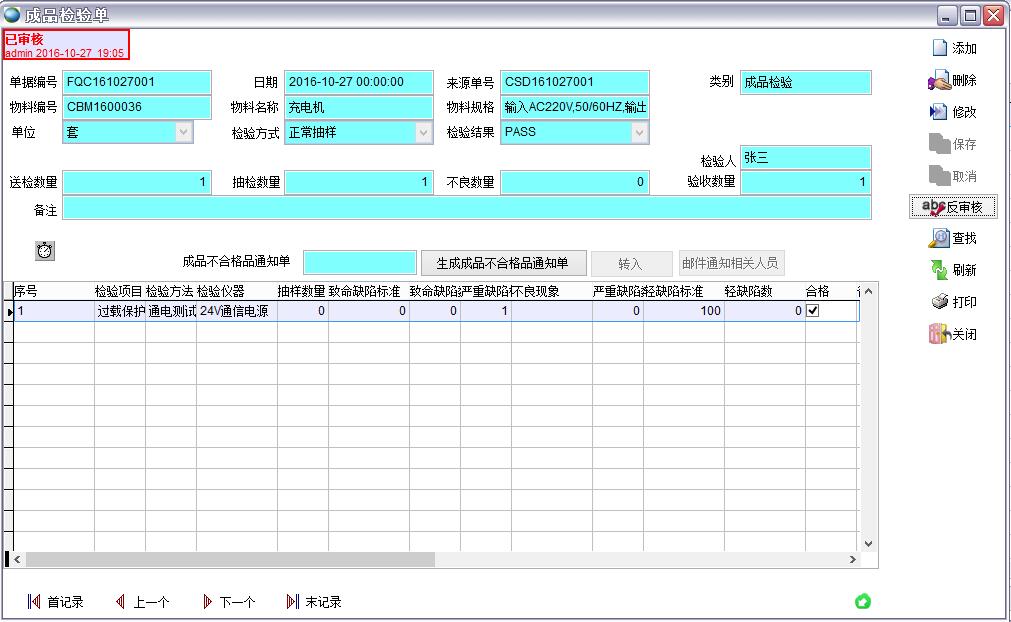
Task: Click the grid's horizontal scrollbar thumb
Action: 230,560
